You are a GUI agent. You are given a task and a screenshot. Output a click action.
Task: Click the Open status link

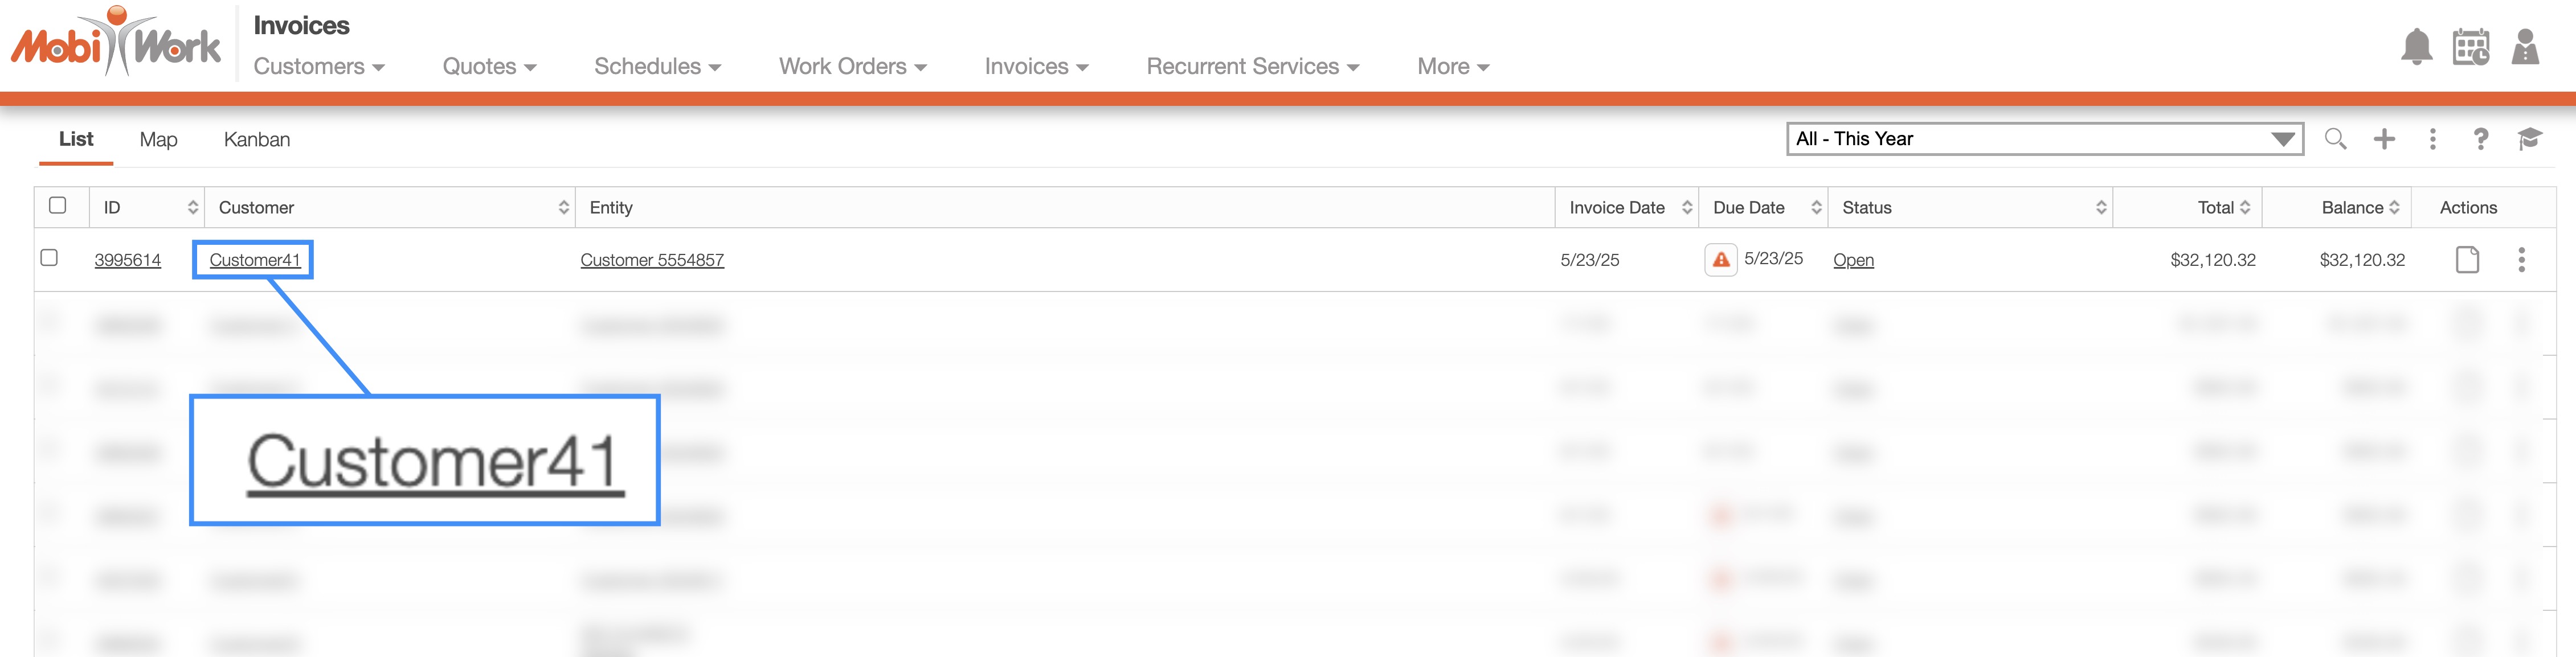[x=1853, y=260]
